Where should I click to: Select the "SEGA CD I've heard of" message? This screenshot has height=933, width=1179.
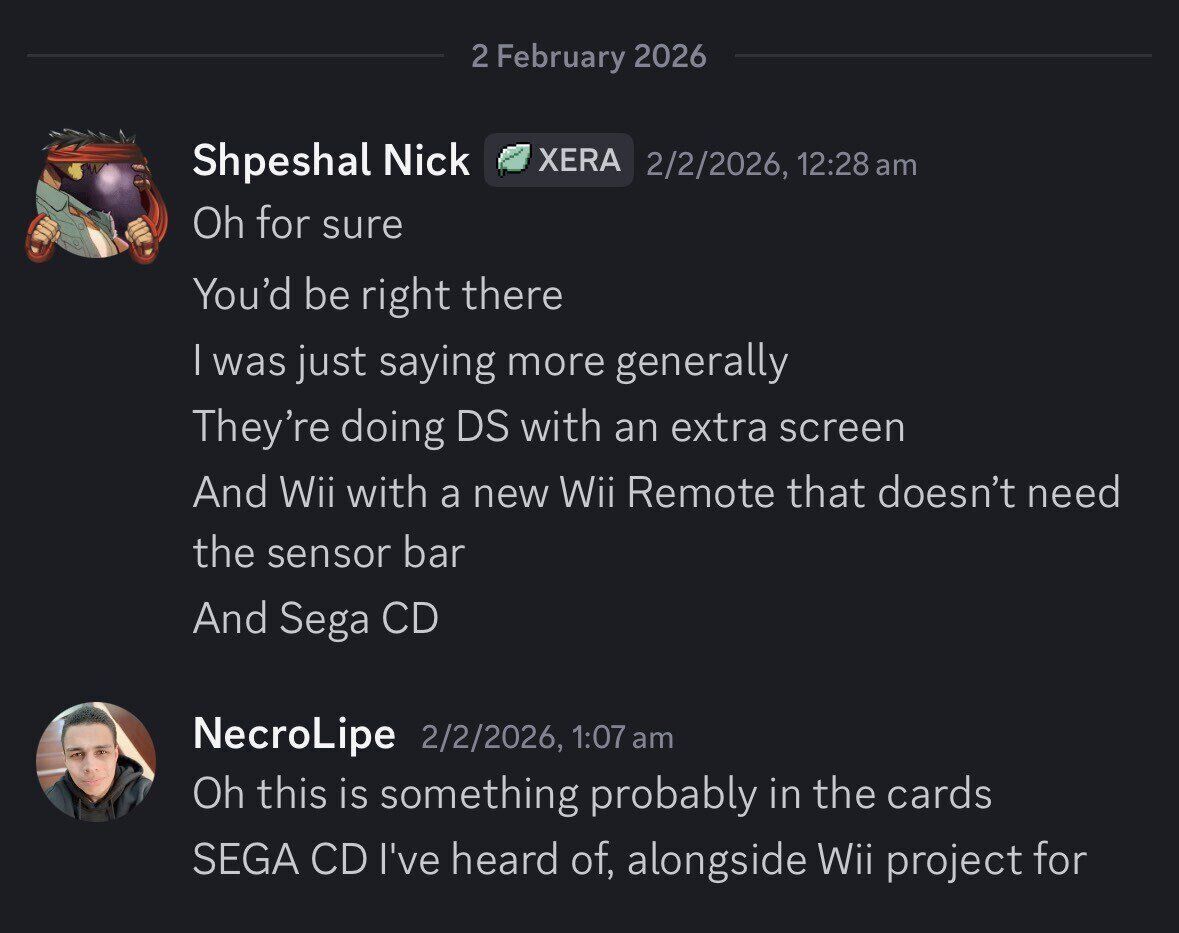point(639,860)
